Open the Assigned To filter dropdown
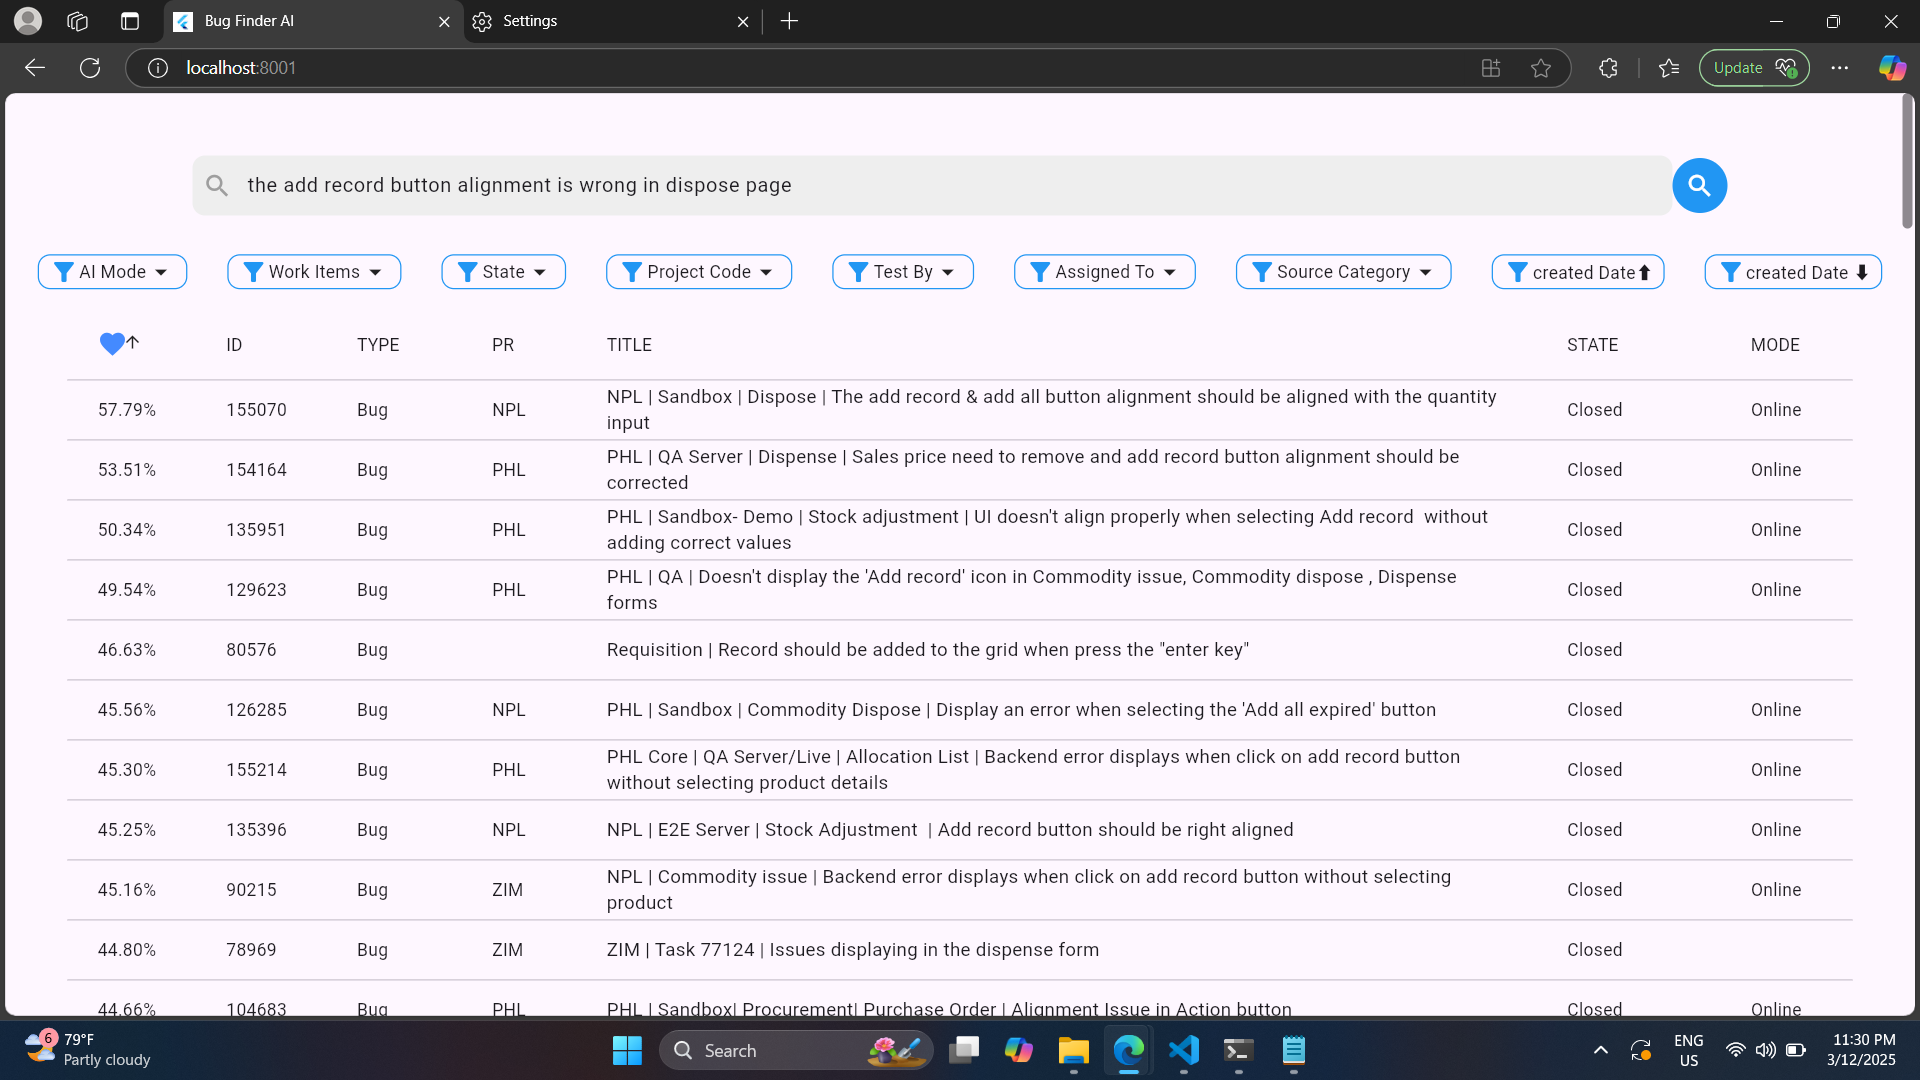The image size is (1920, 1080). (x=1104, y=272)
